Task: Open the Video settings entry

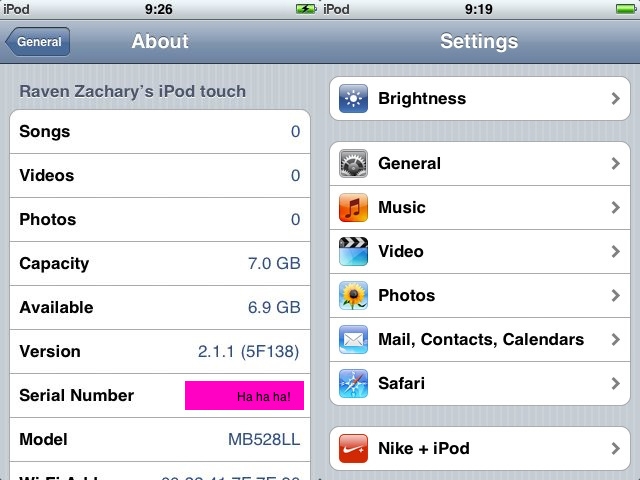Action: coord(480,251)
